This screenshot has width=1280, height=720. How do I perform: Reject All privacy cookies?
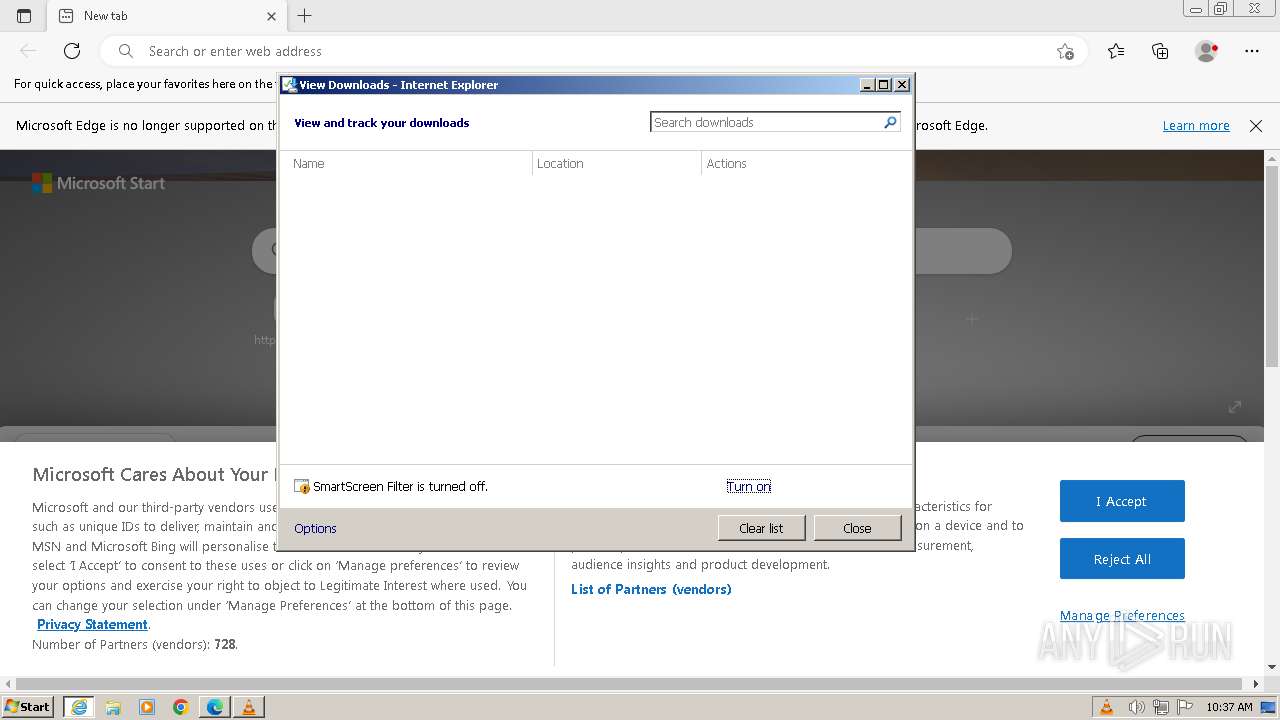1122,559
